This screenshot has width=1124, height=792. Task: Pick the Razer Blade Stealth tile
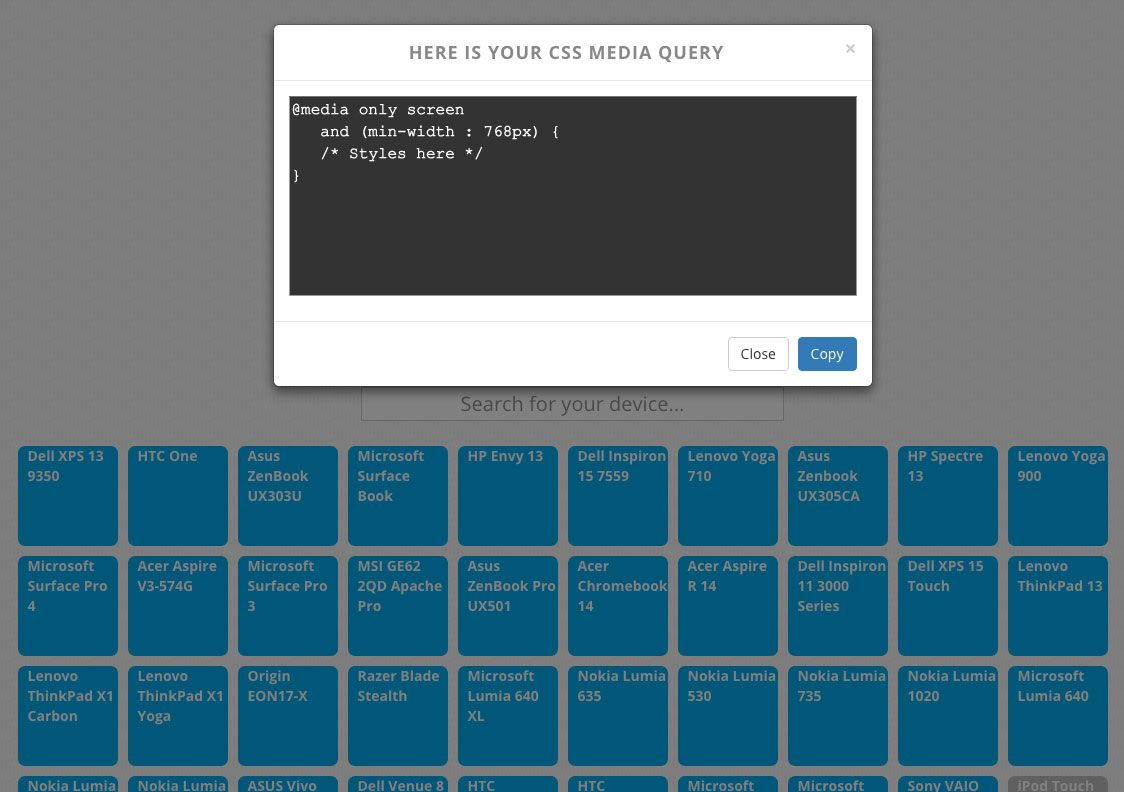pos(397,715)
